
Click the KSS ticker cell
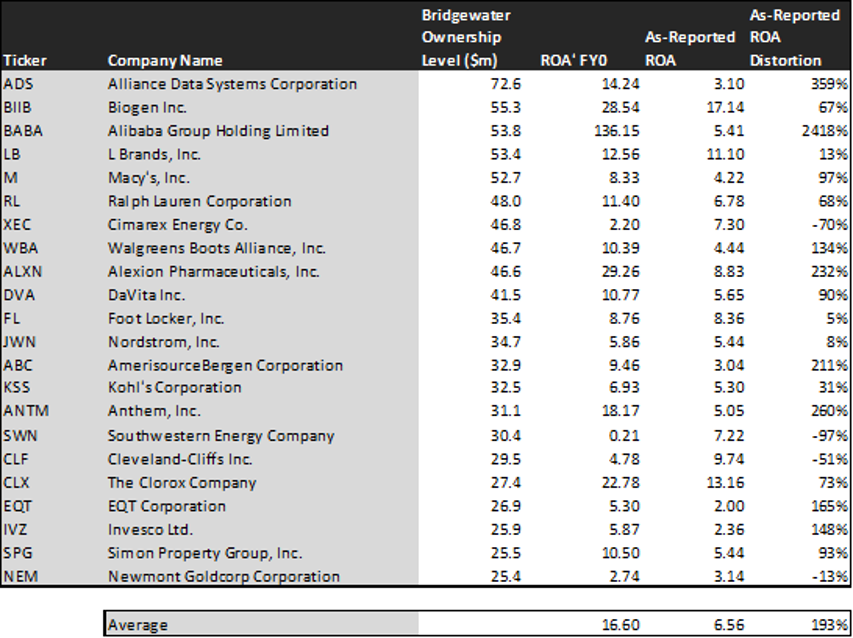(17, 387)
